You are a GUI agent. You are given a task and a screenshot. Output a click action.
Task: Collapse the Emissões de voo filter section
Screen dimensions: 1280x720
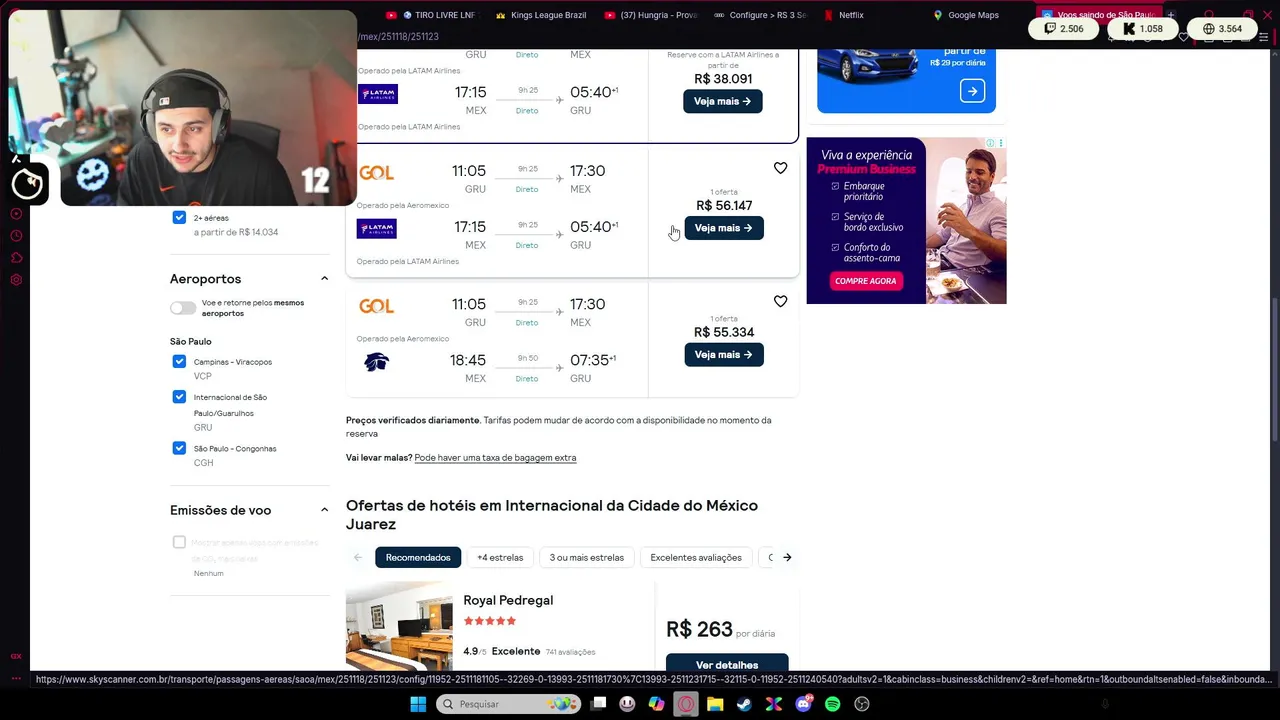(324, 510)
